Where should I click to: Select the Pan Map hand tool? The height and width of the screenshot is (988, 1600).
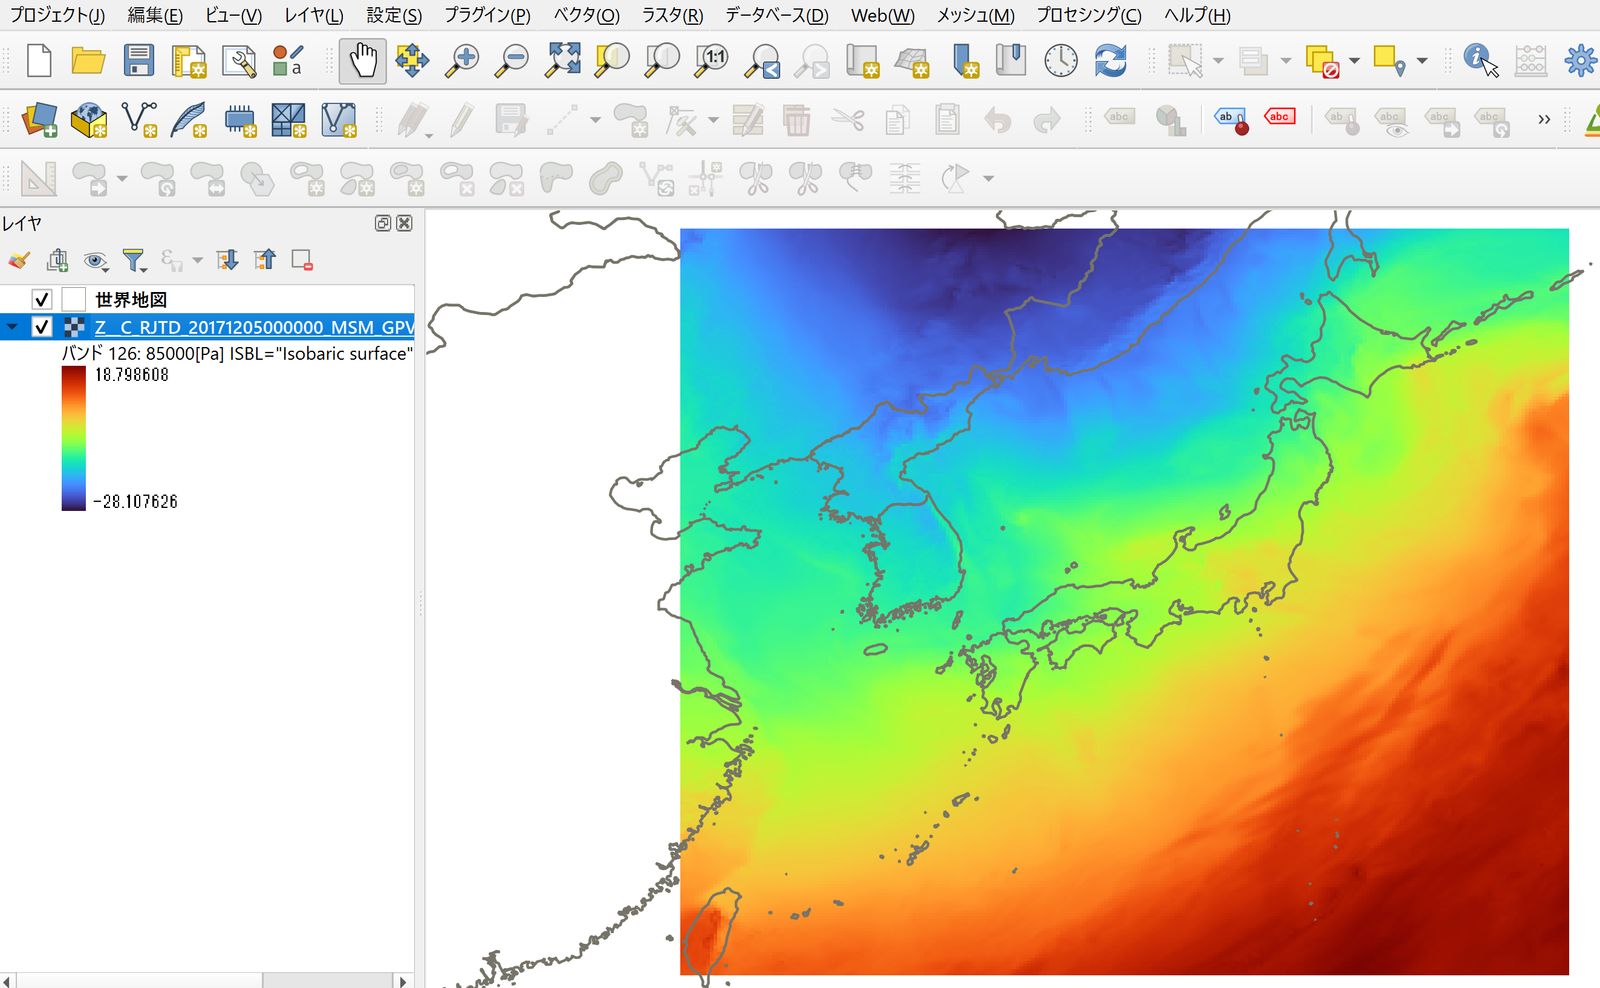tap(362, 61)
